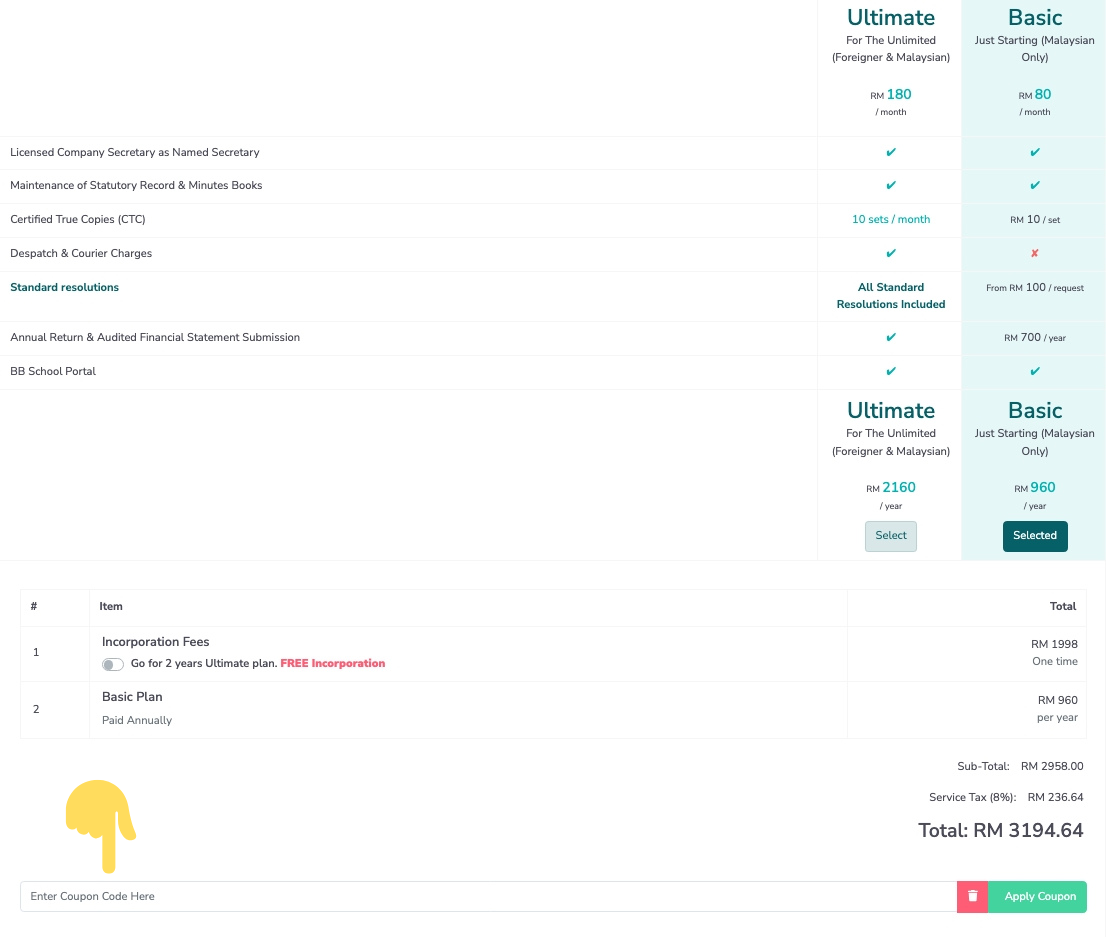Click Basic checkmark for Maintenance of Statutory Record
Viewport: 1106px width, 937px height.
pos(1035,185)
